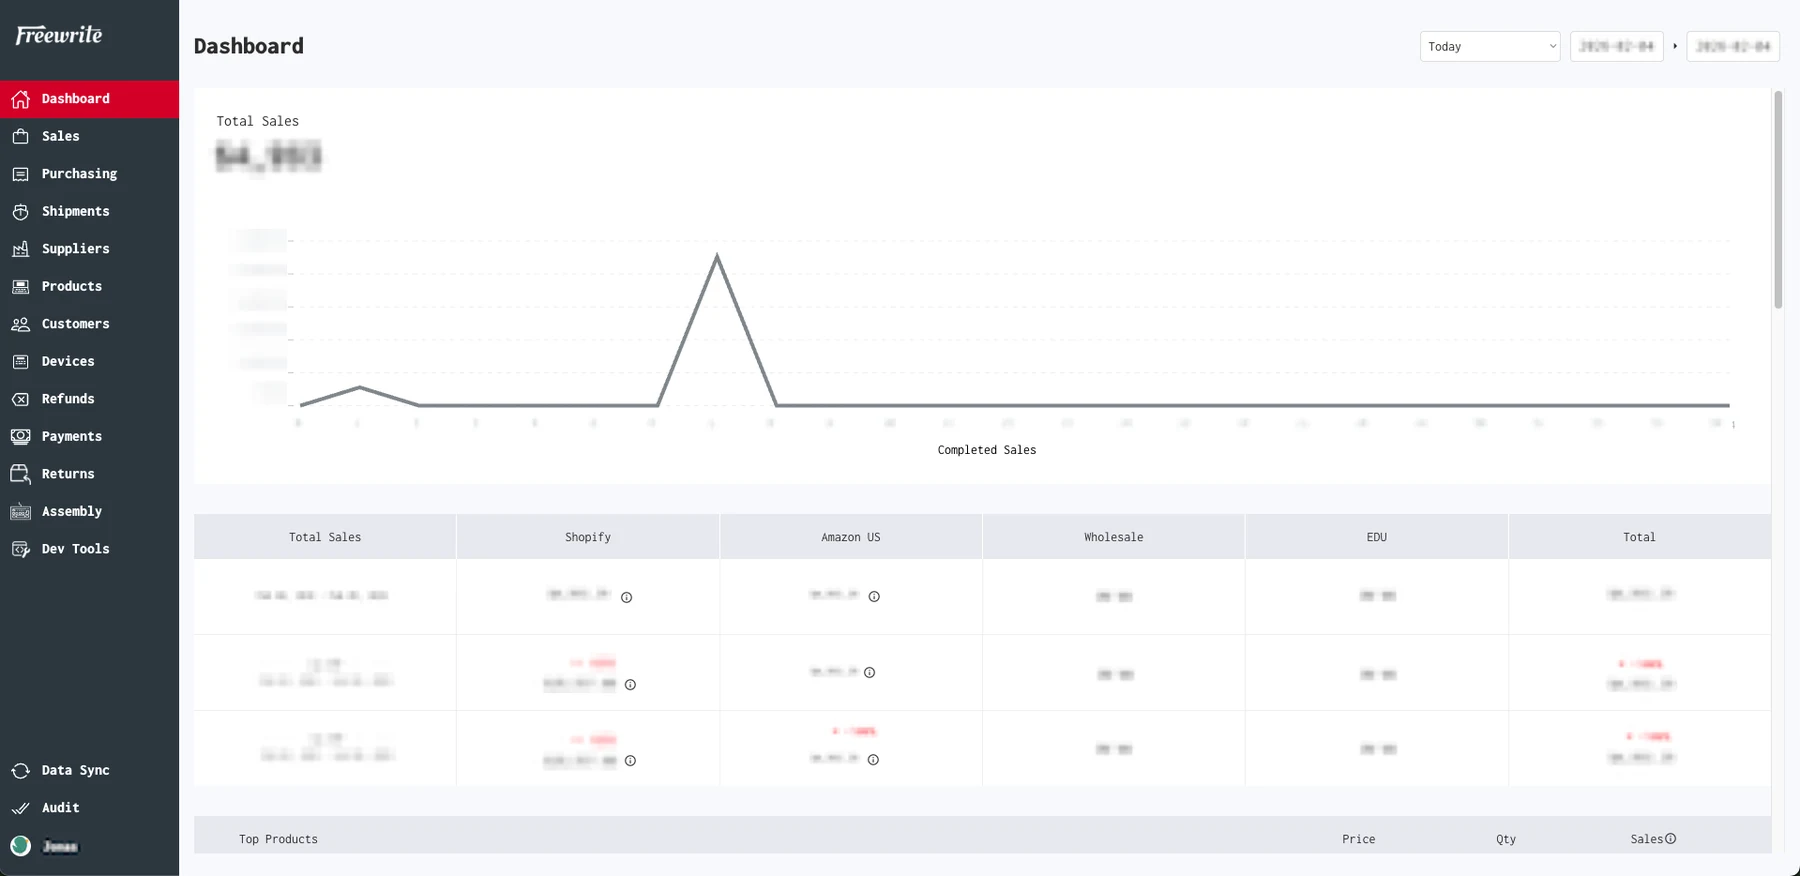Click the Returns icon in sidebar
The width and height of the screenshot is (1800, 876).
coord(20,474)
